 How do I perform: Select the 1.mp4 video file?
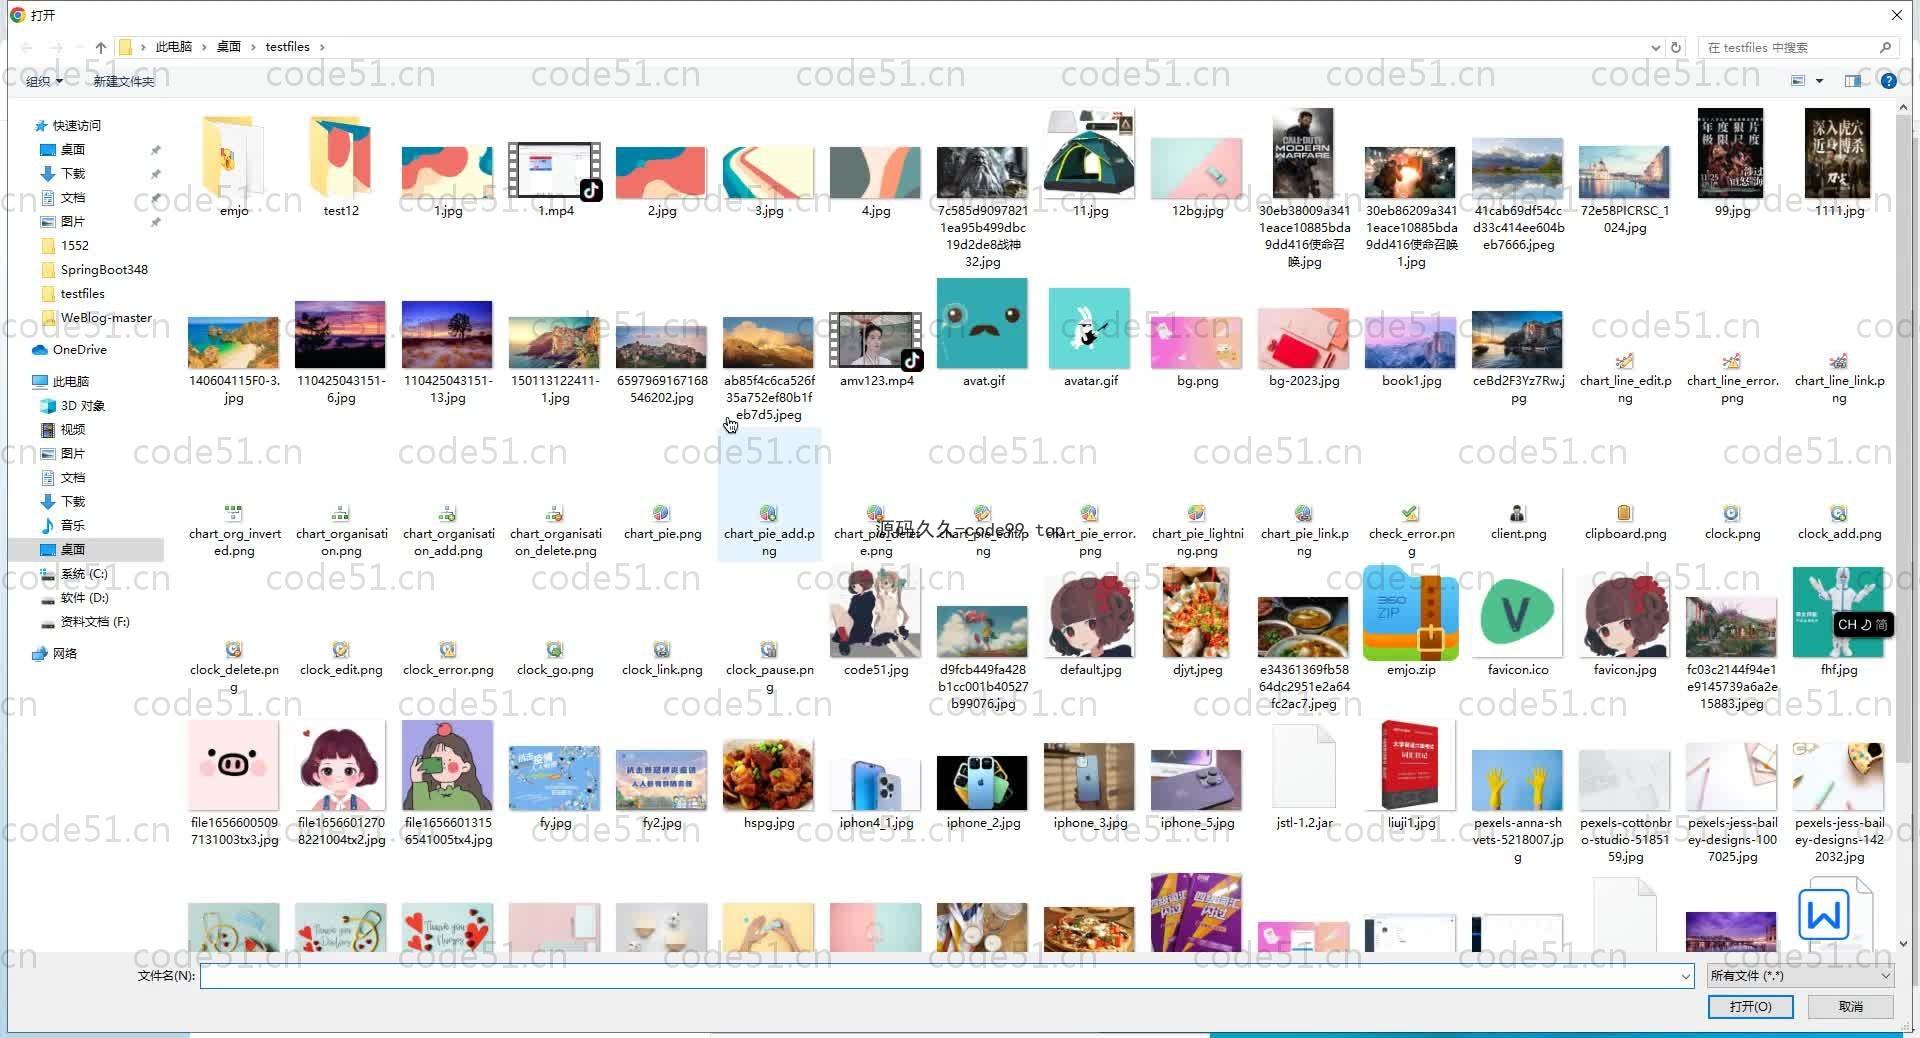click(555, 171)
